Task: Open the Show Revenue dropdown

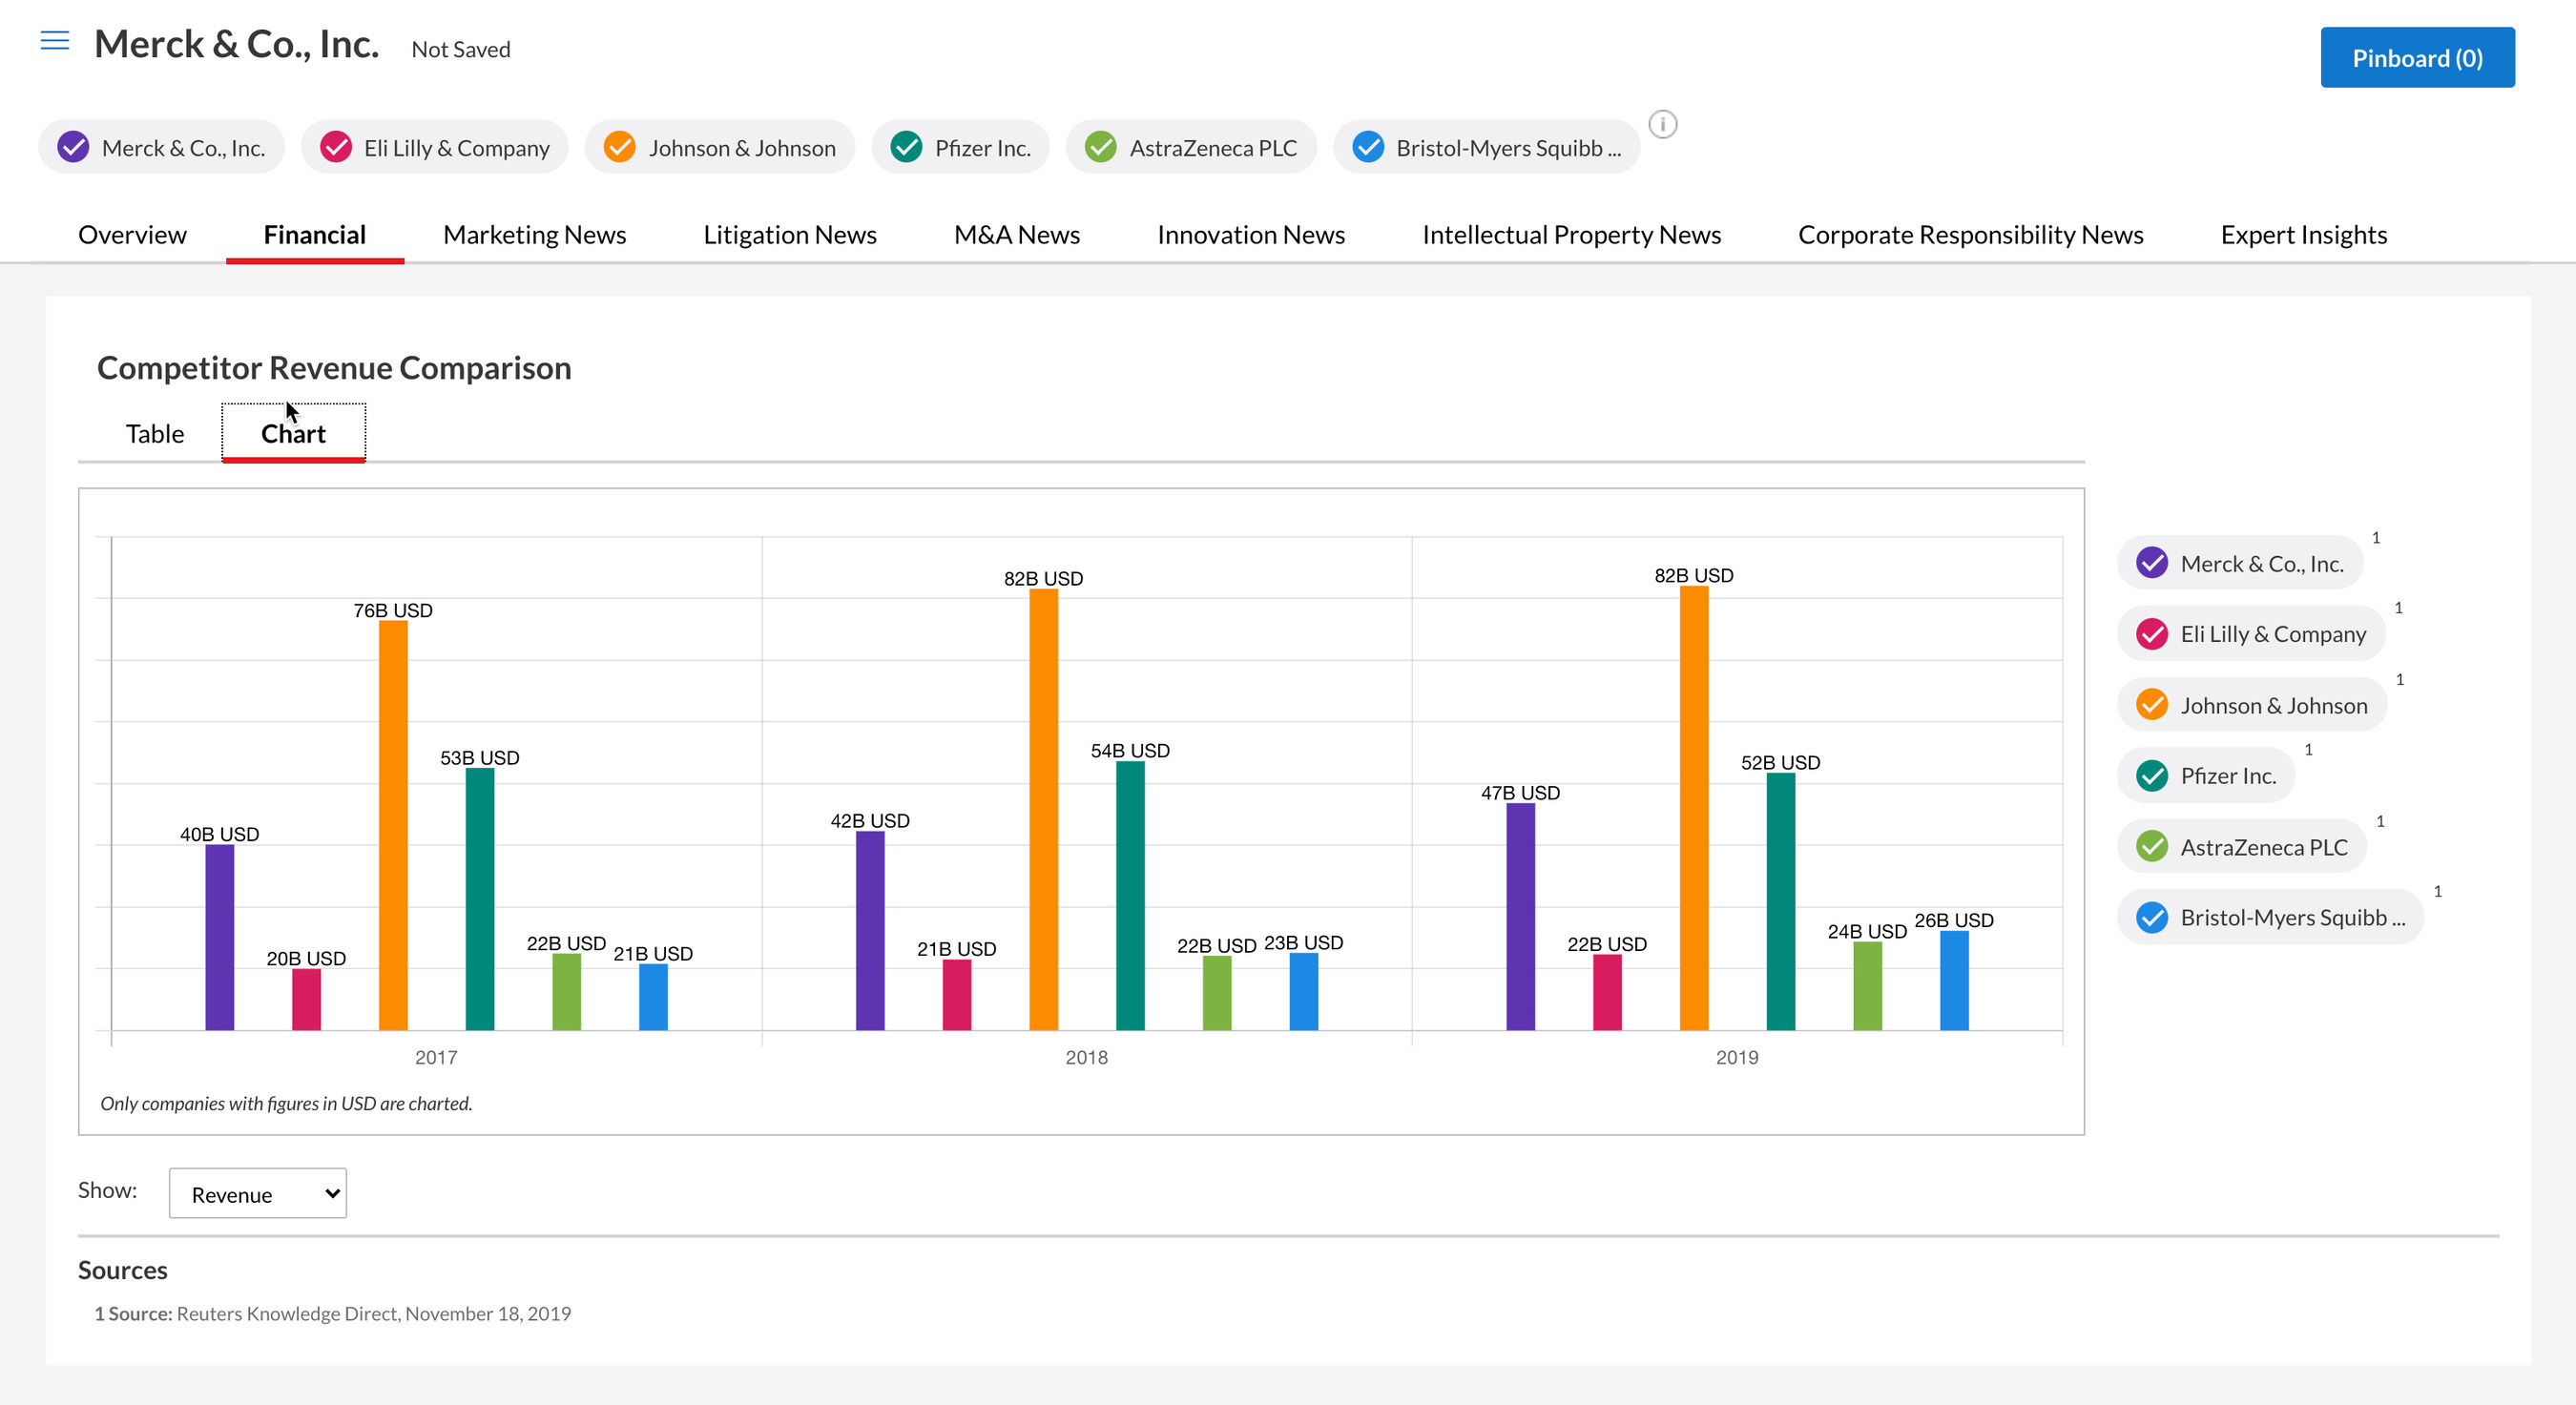Action: [258, 1194]
